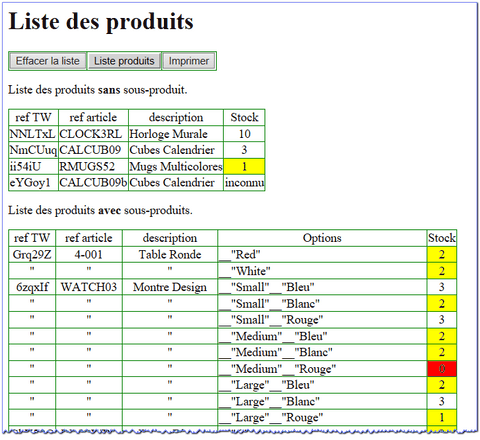Click ref article cell "CALCUB09"

click(x=93, y=150)
